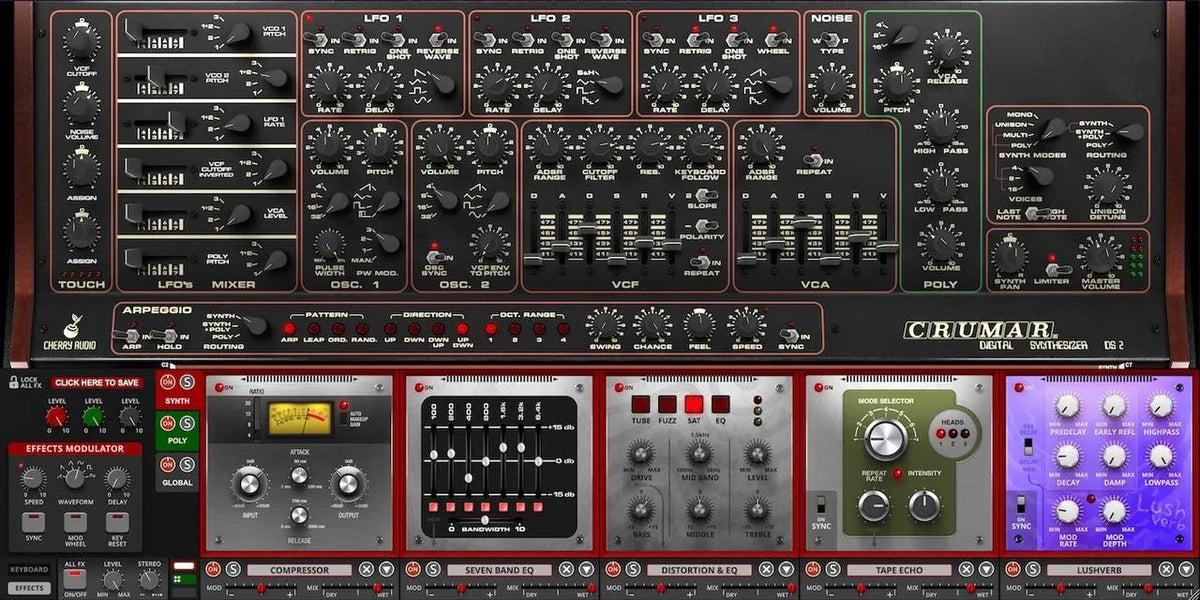Expand the dropdown next to Seven Band EQ name
Viewport: 1200px width, 600px height.
pyautogui.click(x=584, y=569)
